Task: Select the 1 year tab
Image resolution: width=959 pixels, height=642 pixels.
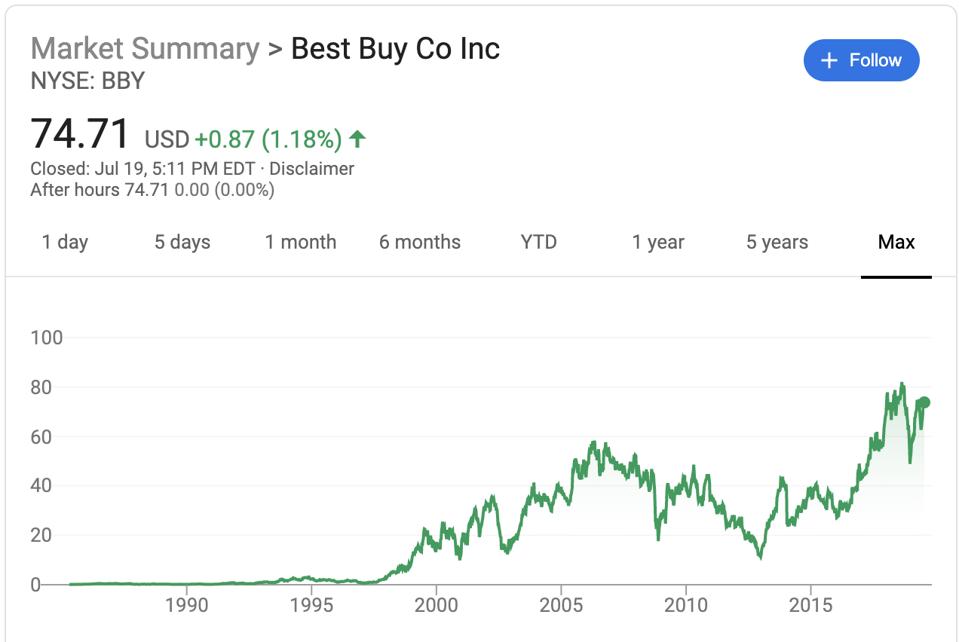Action: 658,242
